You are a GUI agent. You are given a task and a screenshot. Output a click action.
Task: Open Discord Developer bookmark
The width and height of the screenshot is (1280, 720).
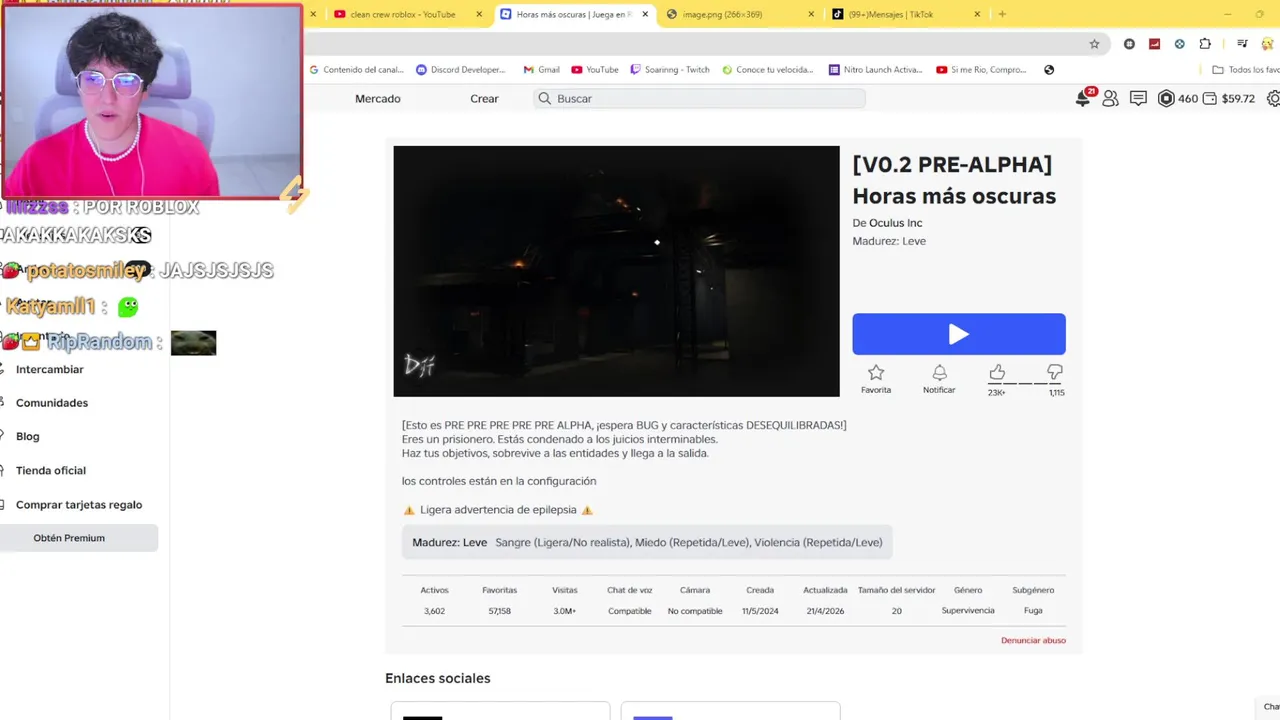coord(461,70)
